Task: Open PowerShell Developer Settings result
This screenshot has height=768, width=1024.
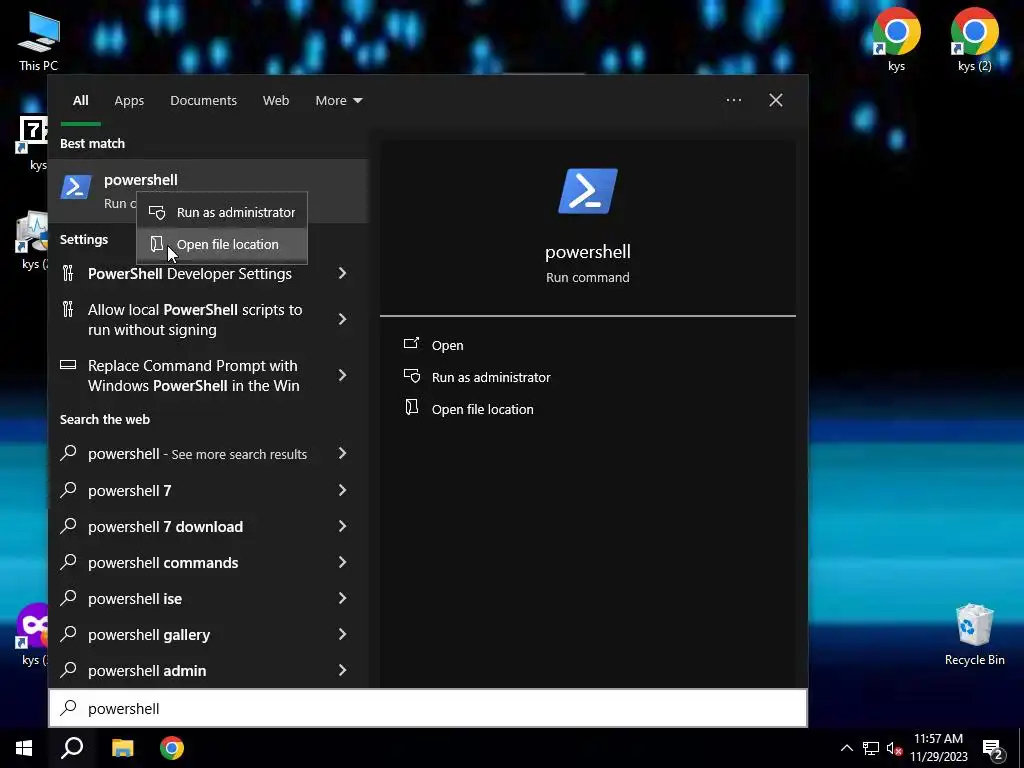Action: (189, 274)
